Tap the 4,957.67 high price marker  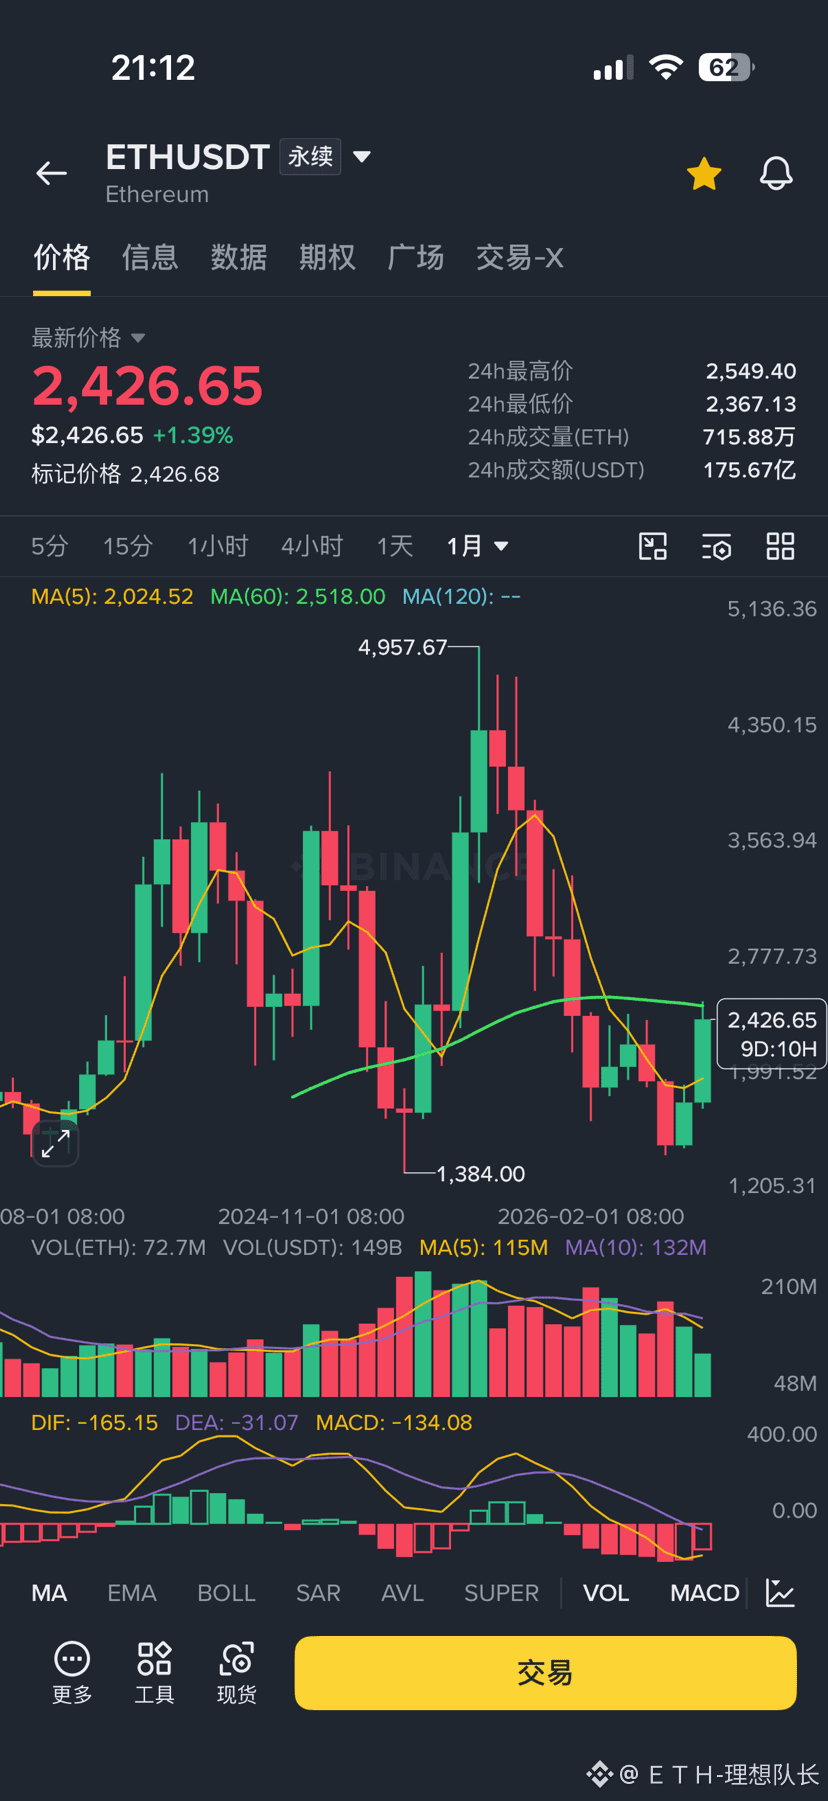pyautogui.click(x=403, y=647)
